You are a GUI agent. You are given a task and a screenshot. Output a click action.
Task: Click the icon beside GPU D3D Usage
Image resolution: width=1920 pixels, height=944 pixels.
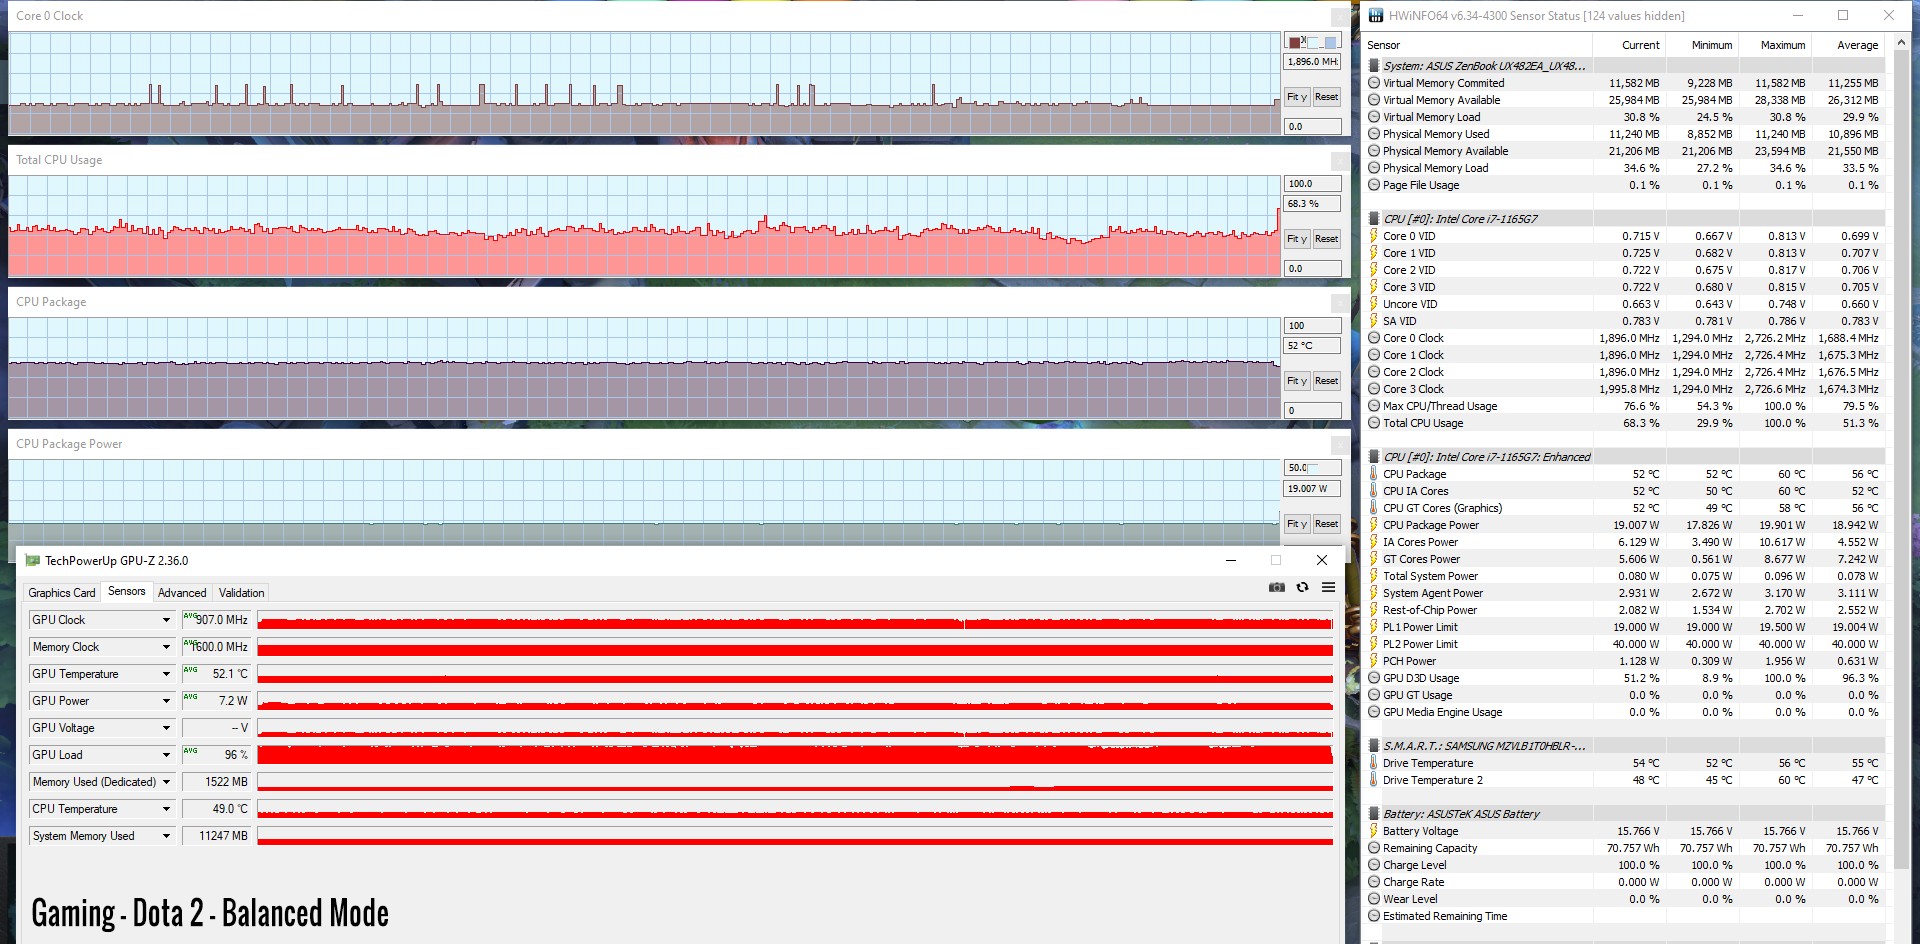1374,678
